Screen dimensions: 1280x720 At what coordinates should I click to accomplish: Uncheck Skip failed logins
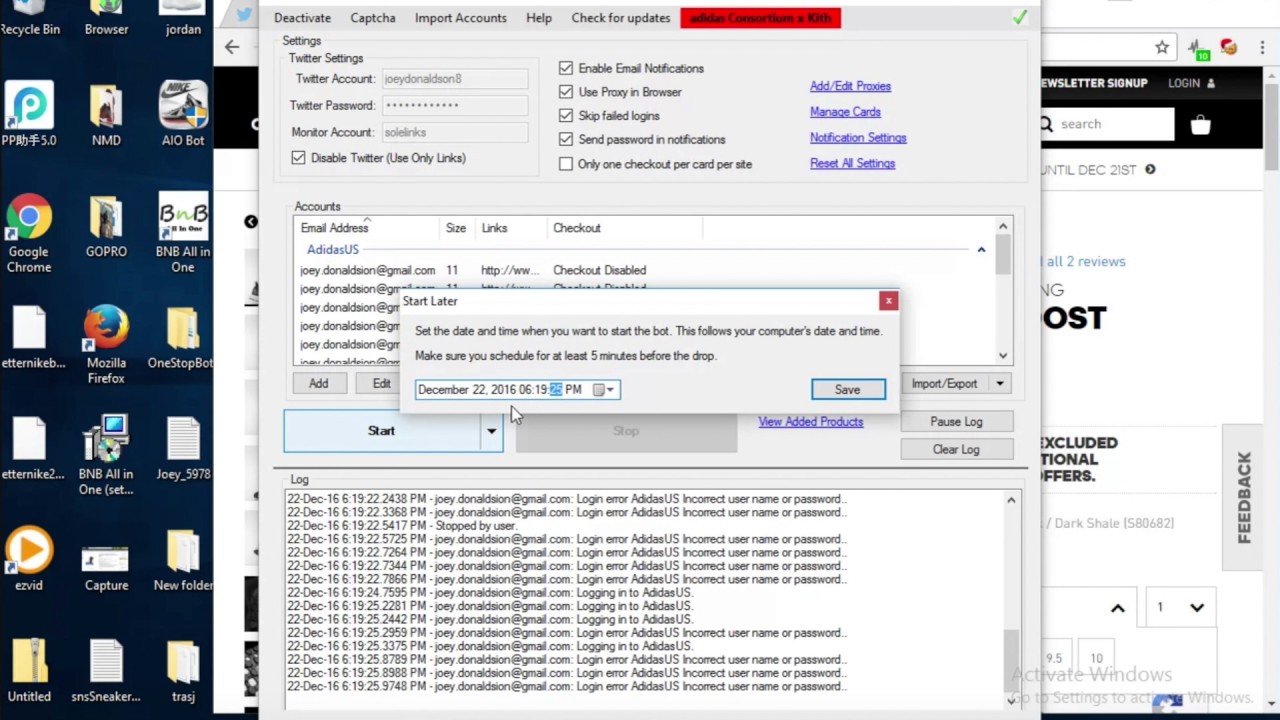point(566,116)
